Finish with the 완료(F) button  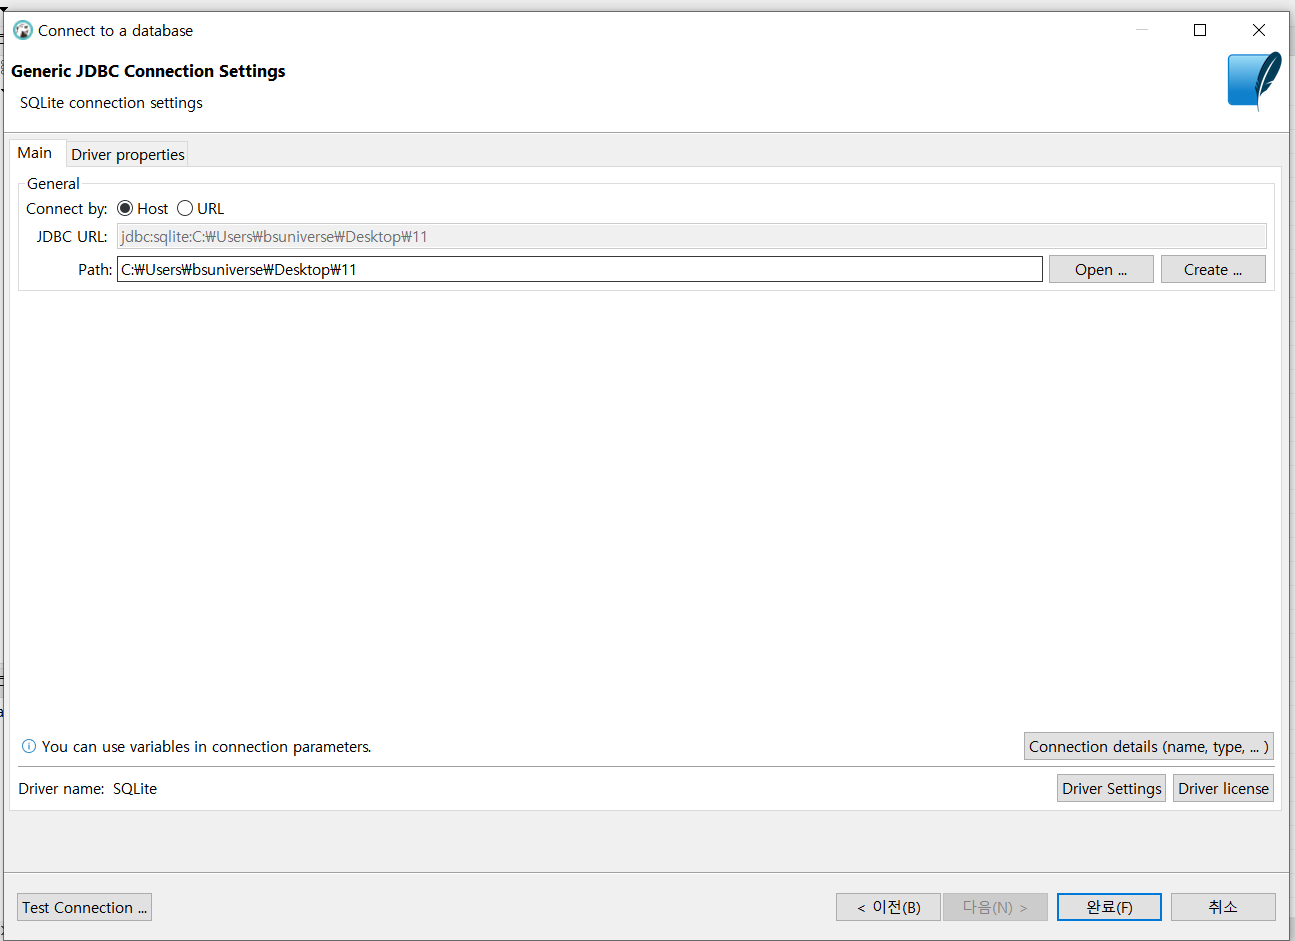pyautogui.click(x=1109, y=907)
